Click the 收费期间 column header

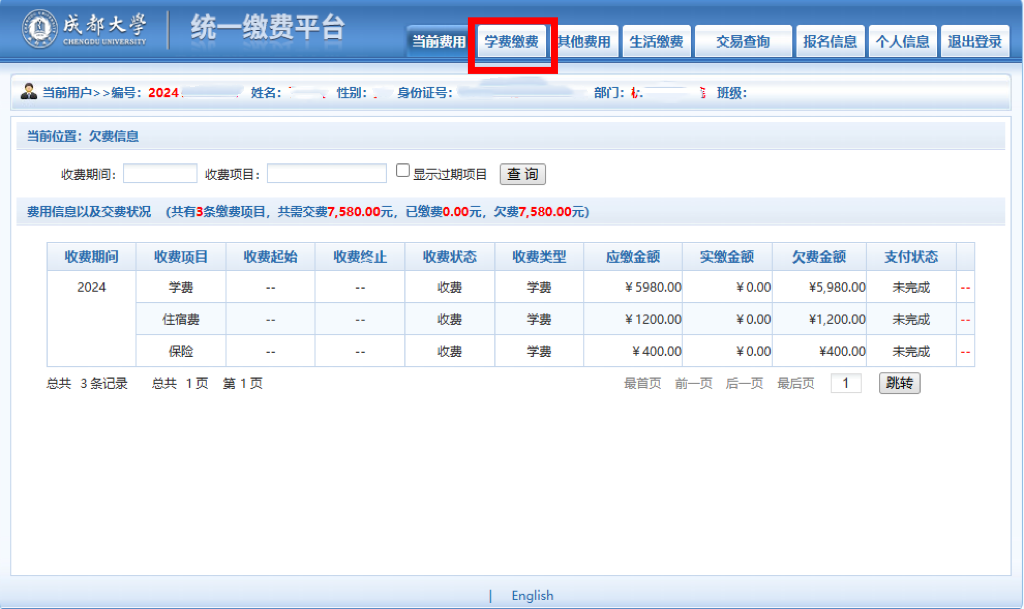[x=91, y=257]
